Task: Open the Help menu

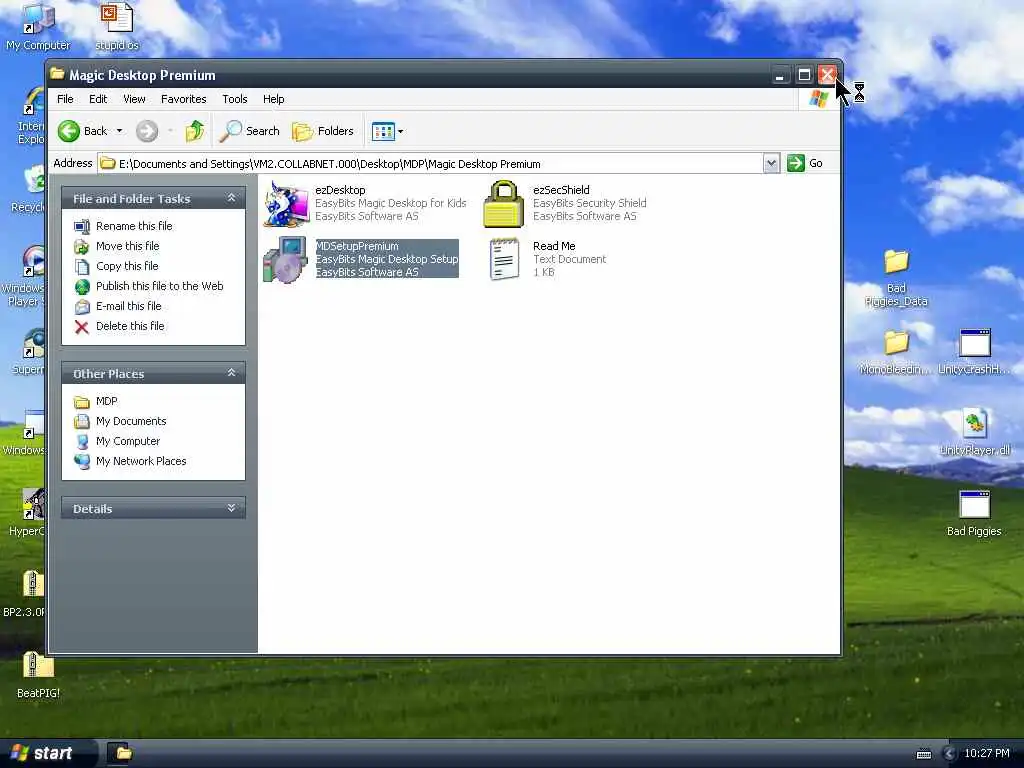Action: pyautogui.click(x=274, y=99)
